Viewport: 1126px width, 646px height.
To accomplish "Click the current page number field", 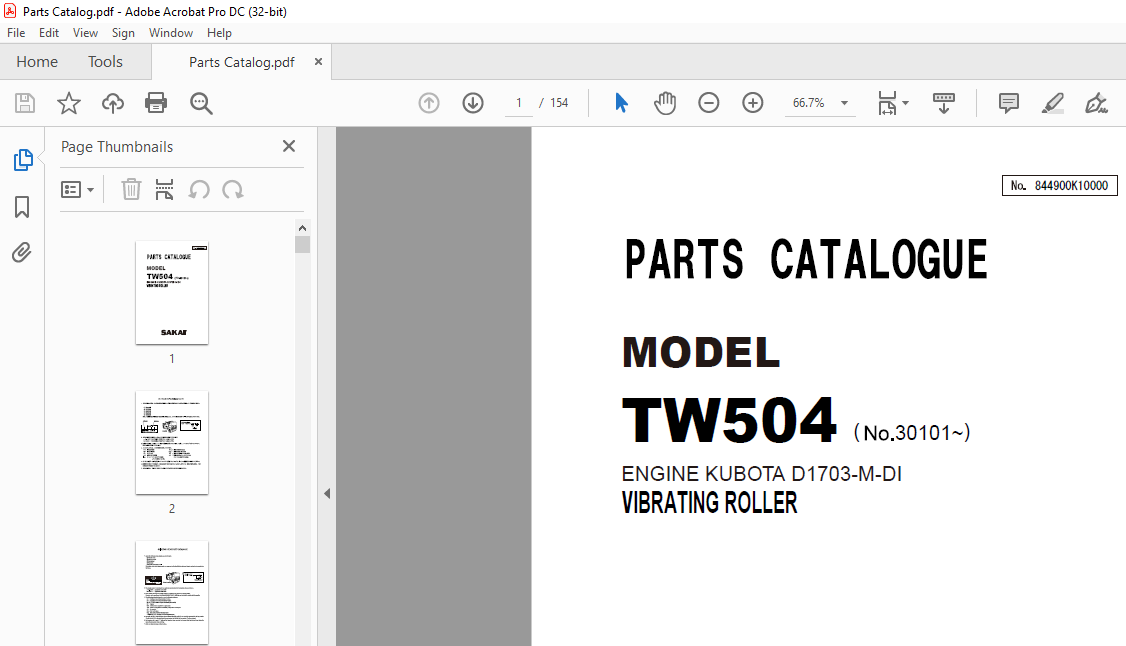I will [x=518, y=103].
